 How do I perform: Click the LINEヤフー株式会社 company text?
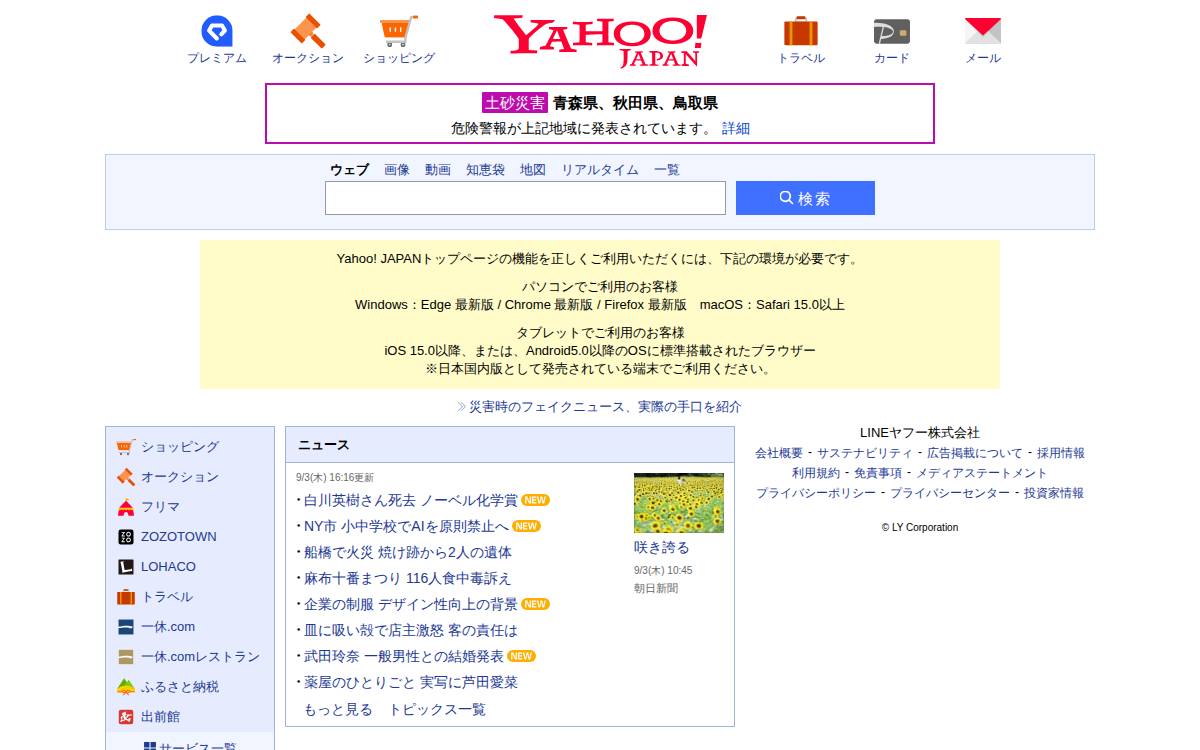pyautogui.click(x=920, y=433)
